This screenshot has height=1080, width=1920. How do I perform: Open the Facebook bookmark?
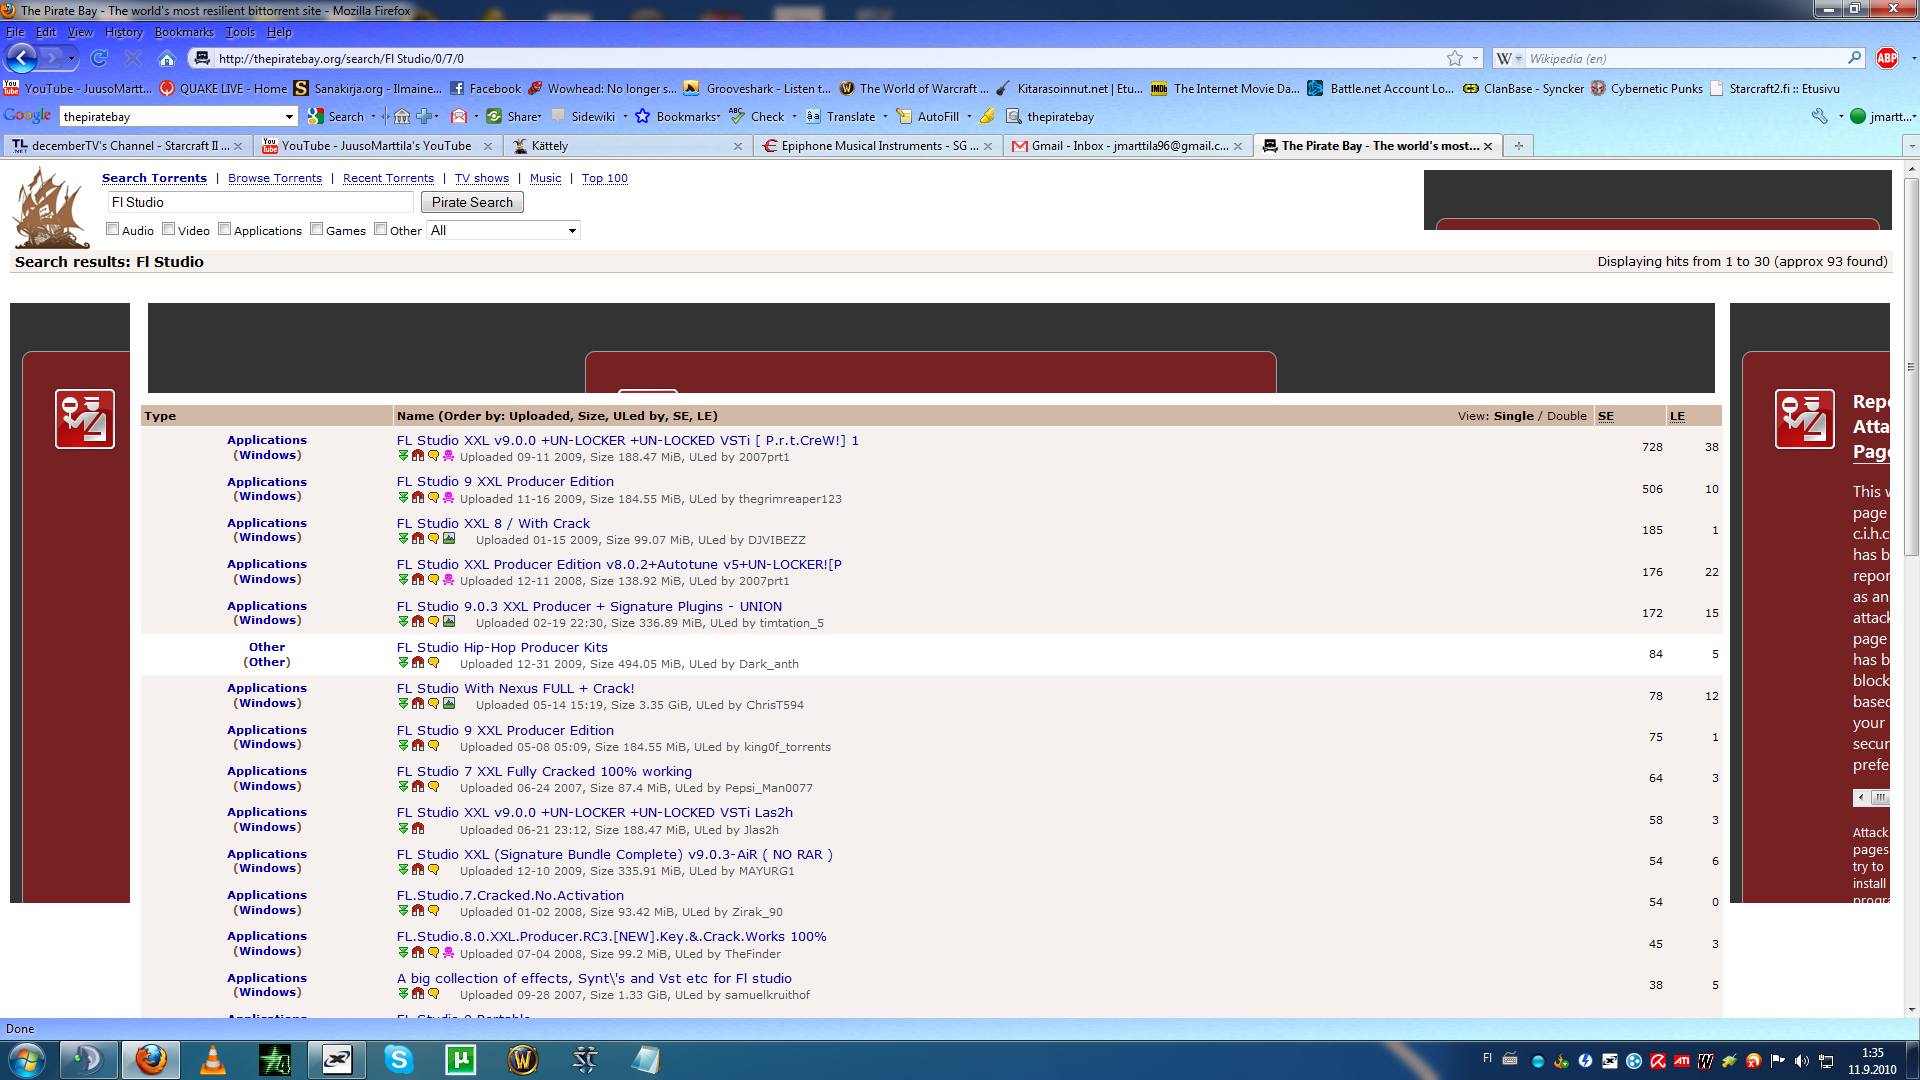click(x=486, y=88)
